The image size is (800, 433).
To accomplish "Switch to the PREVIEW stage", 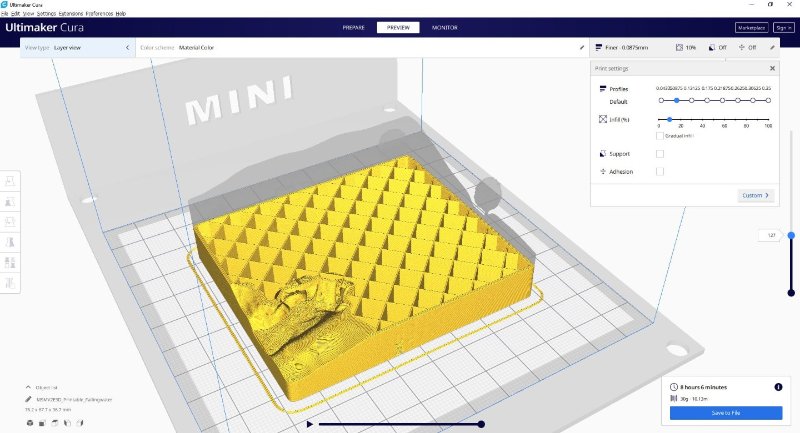I will (398, 28).
